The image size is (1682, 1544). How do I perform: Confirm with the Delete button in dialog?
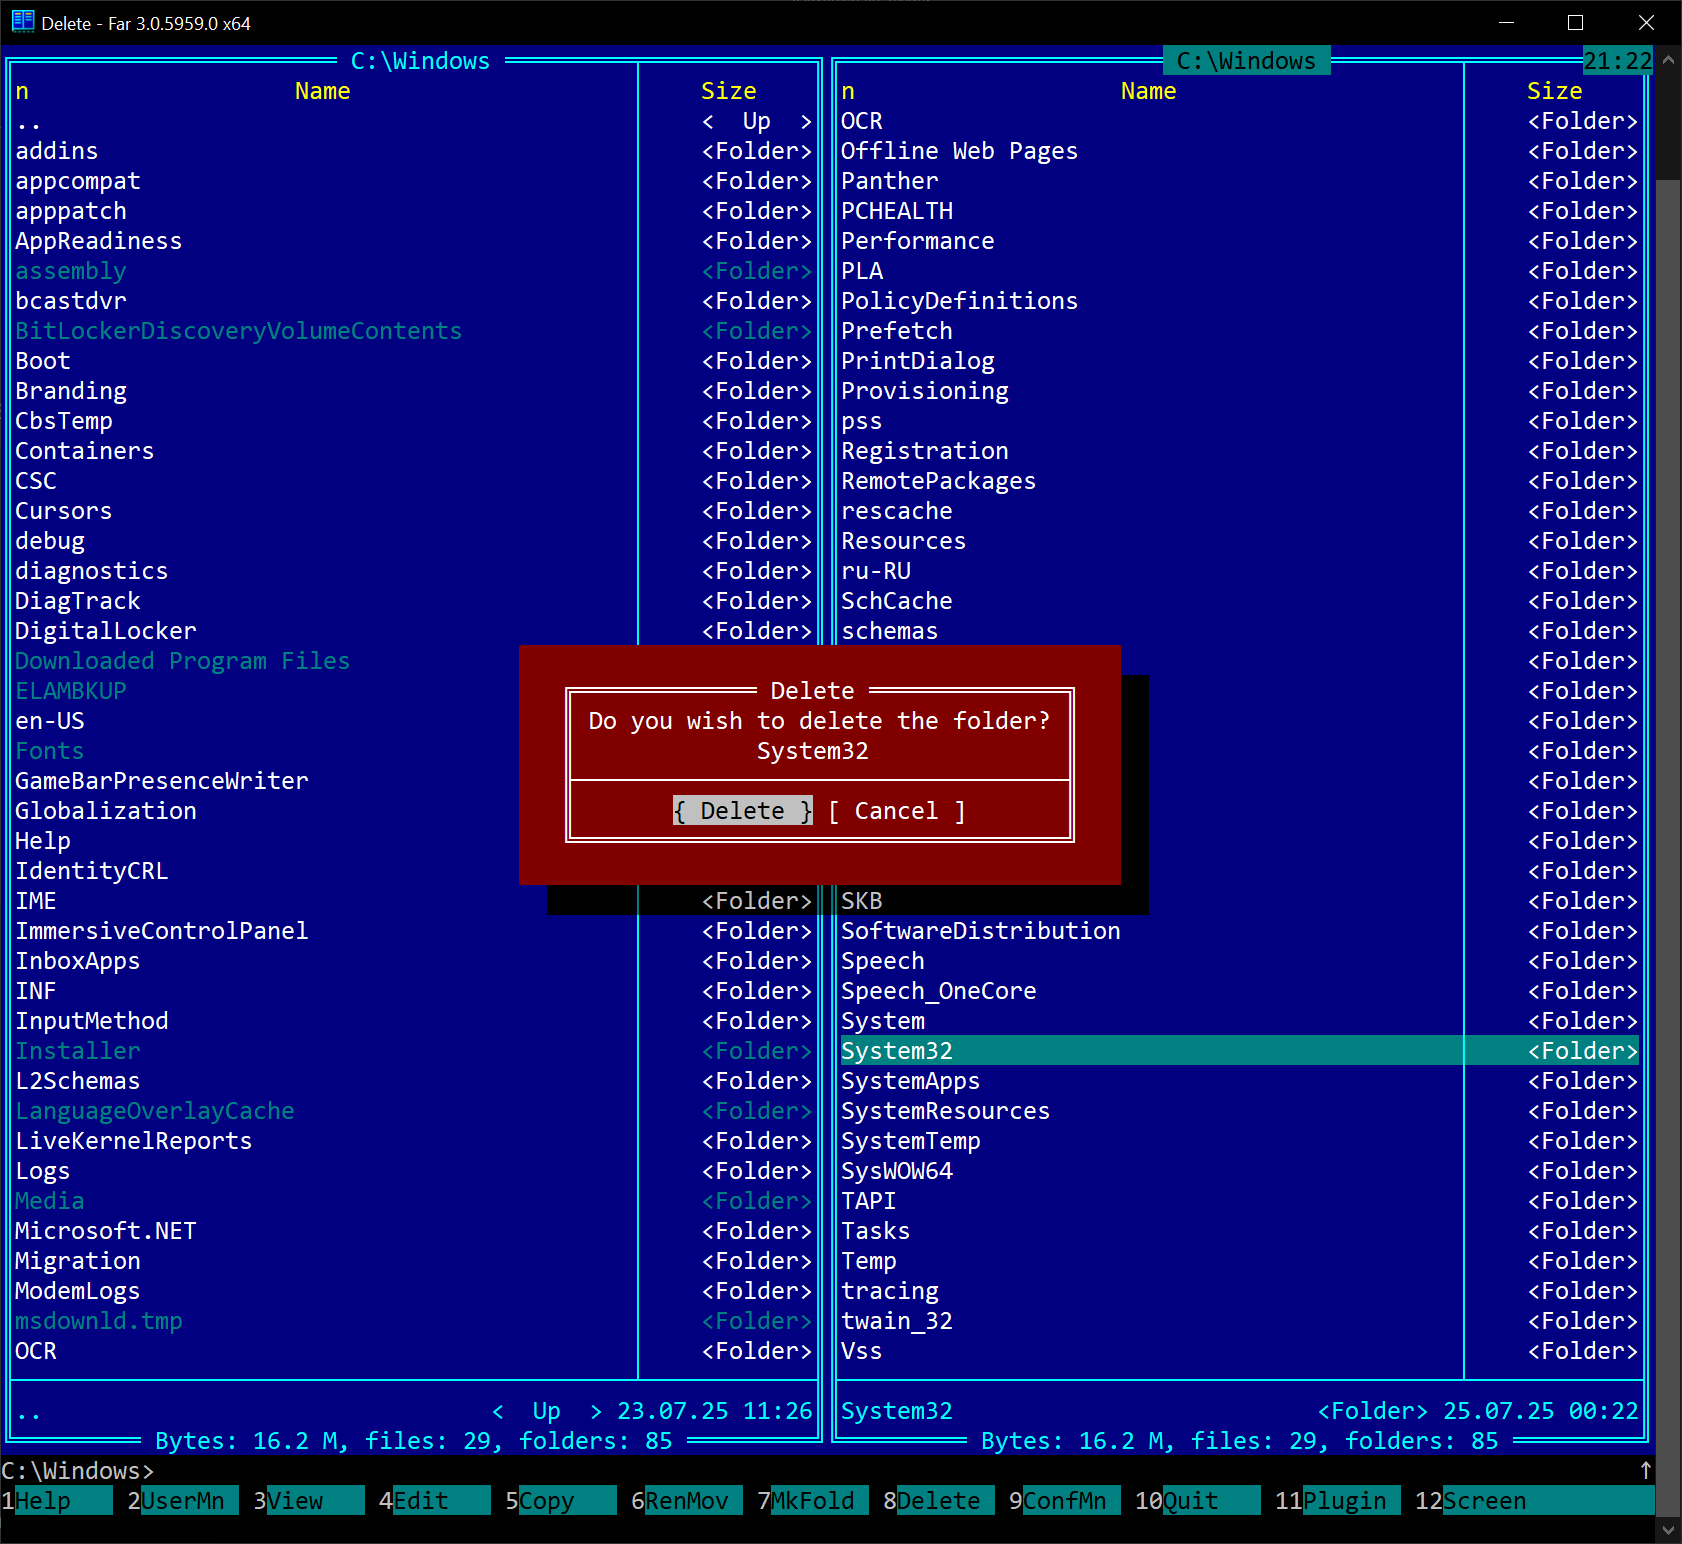(742, 811)
